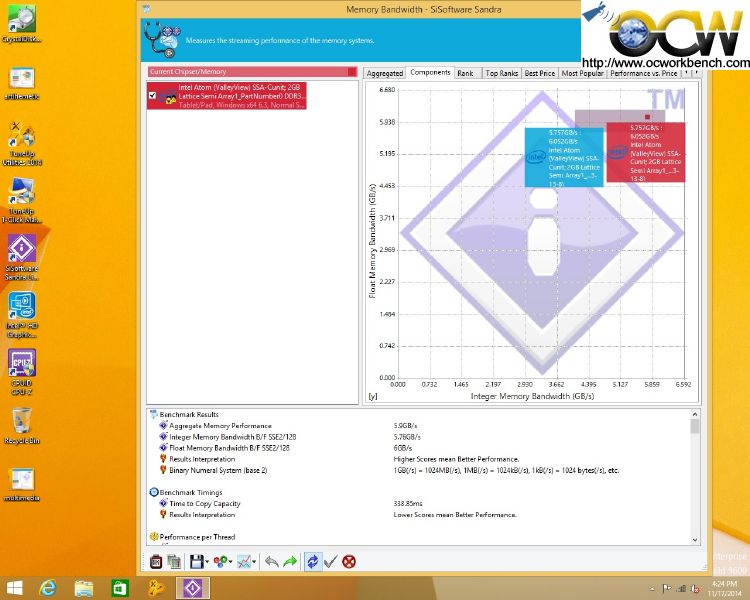This screenshot has width=750, height=600.
Task: Select Binary Numeral System (base 2) row
Action: click(x=218, y=470)
